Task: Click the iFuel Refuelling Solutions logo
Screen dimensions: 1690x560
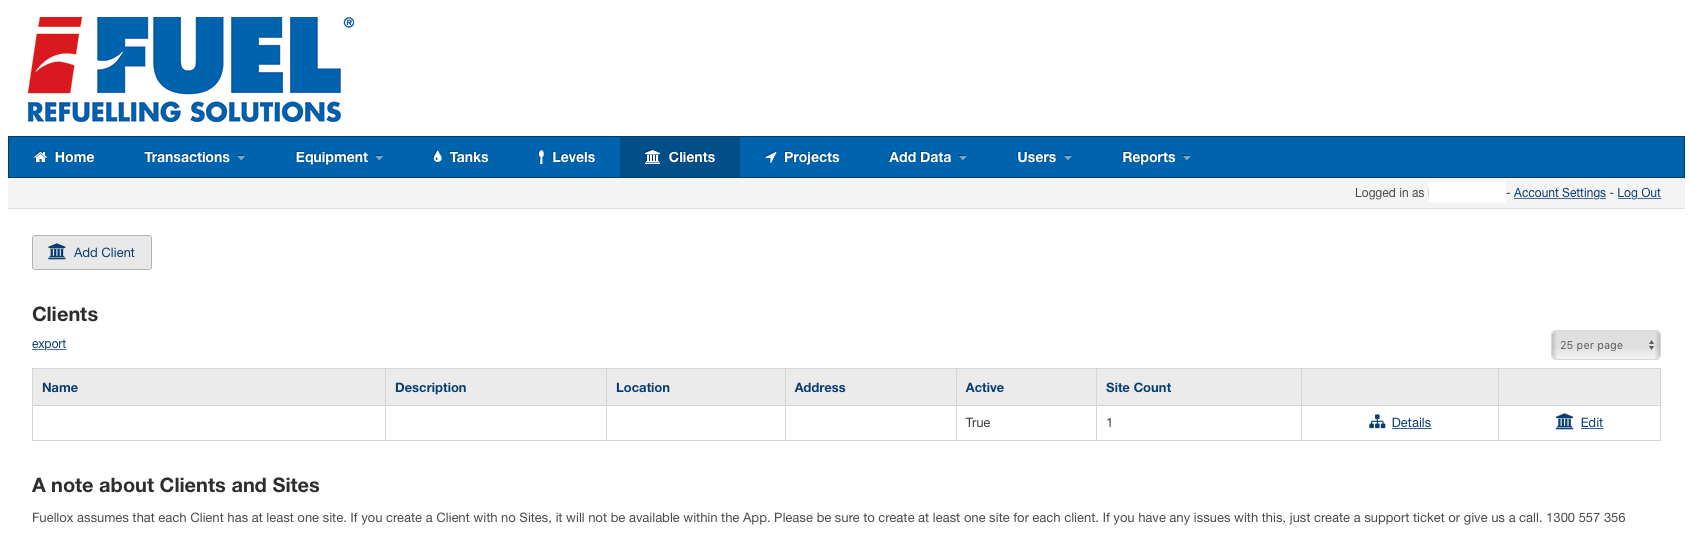Action: 190,69
